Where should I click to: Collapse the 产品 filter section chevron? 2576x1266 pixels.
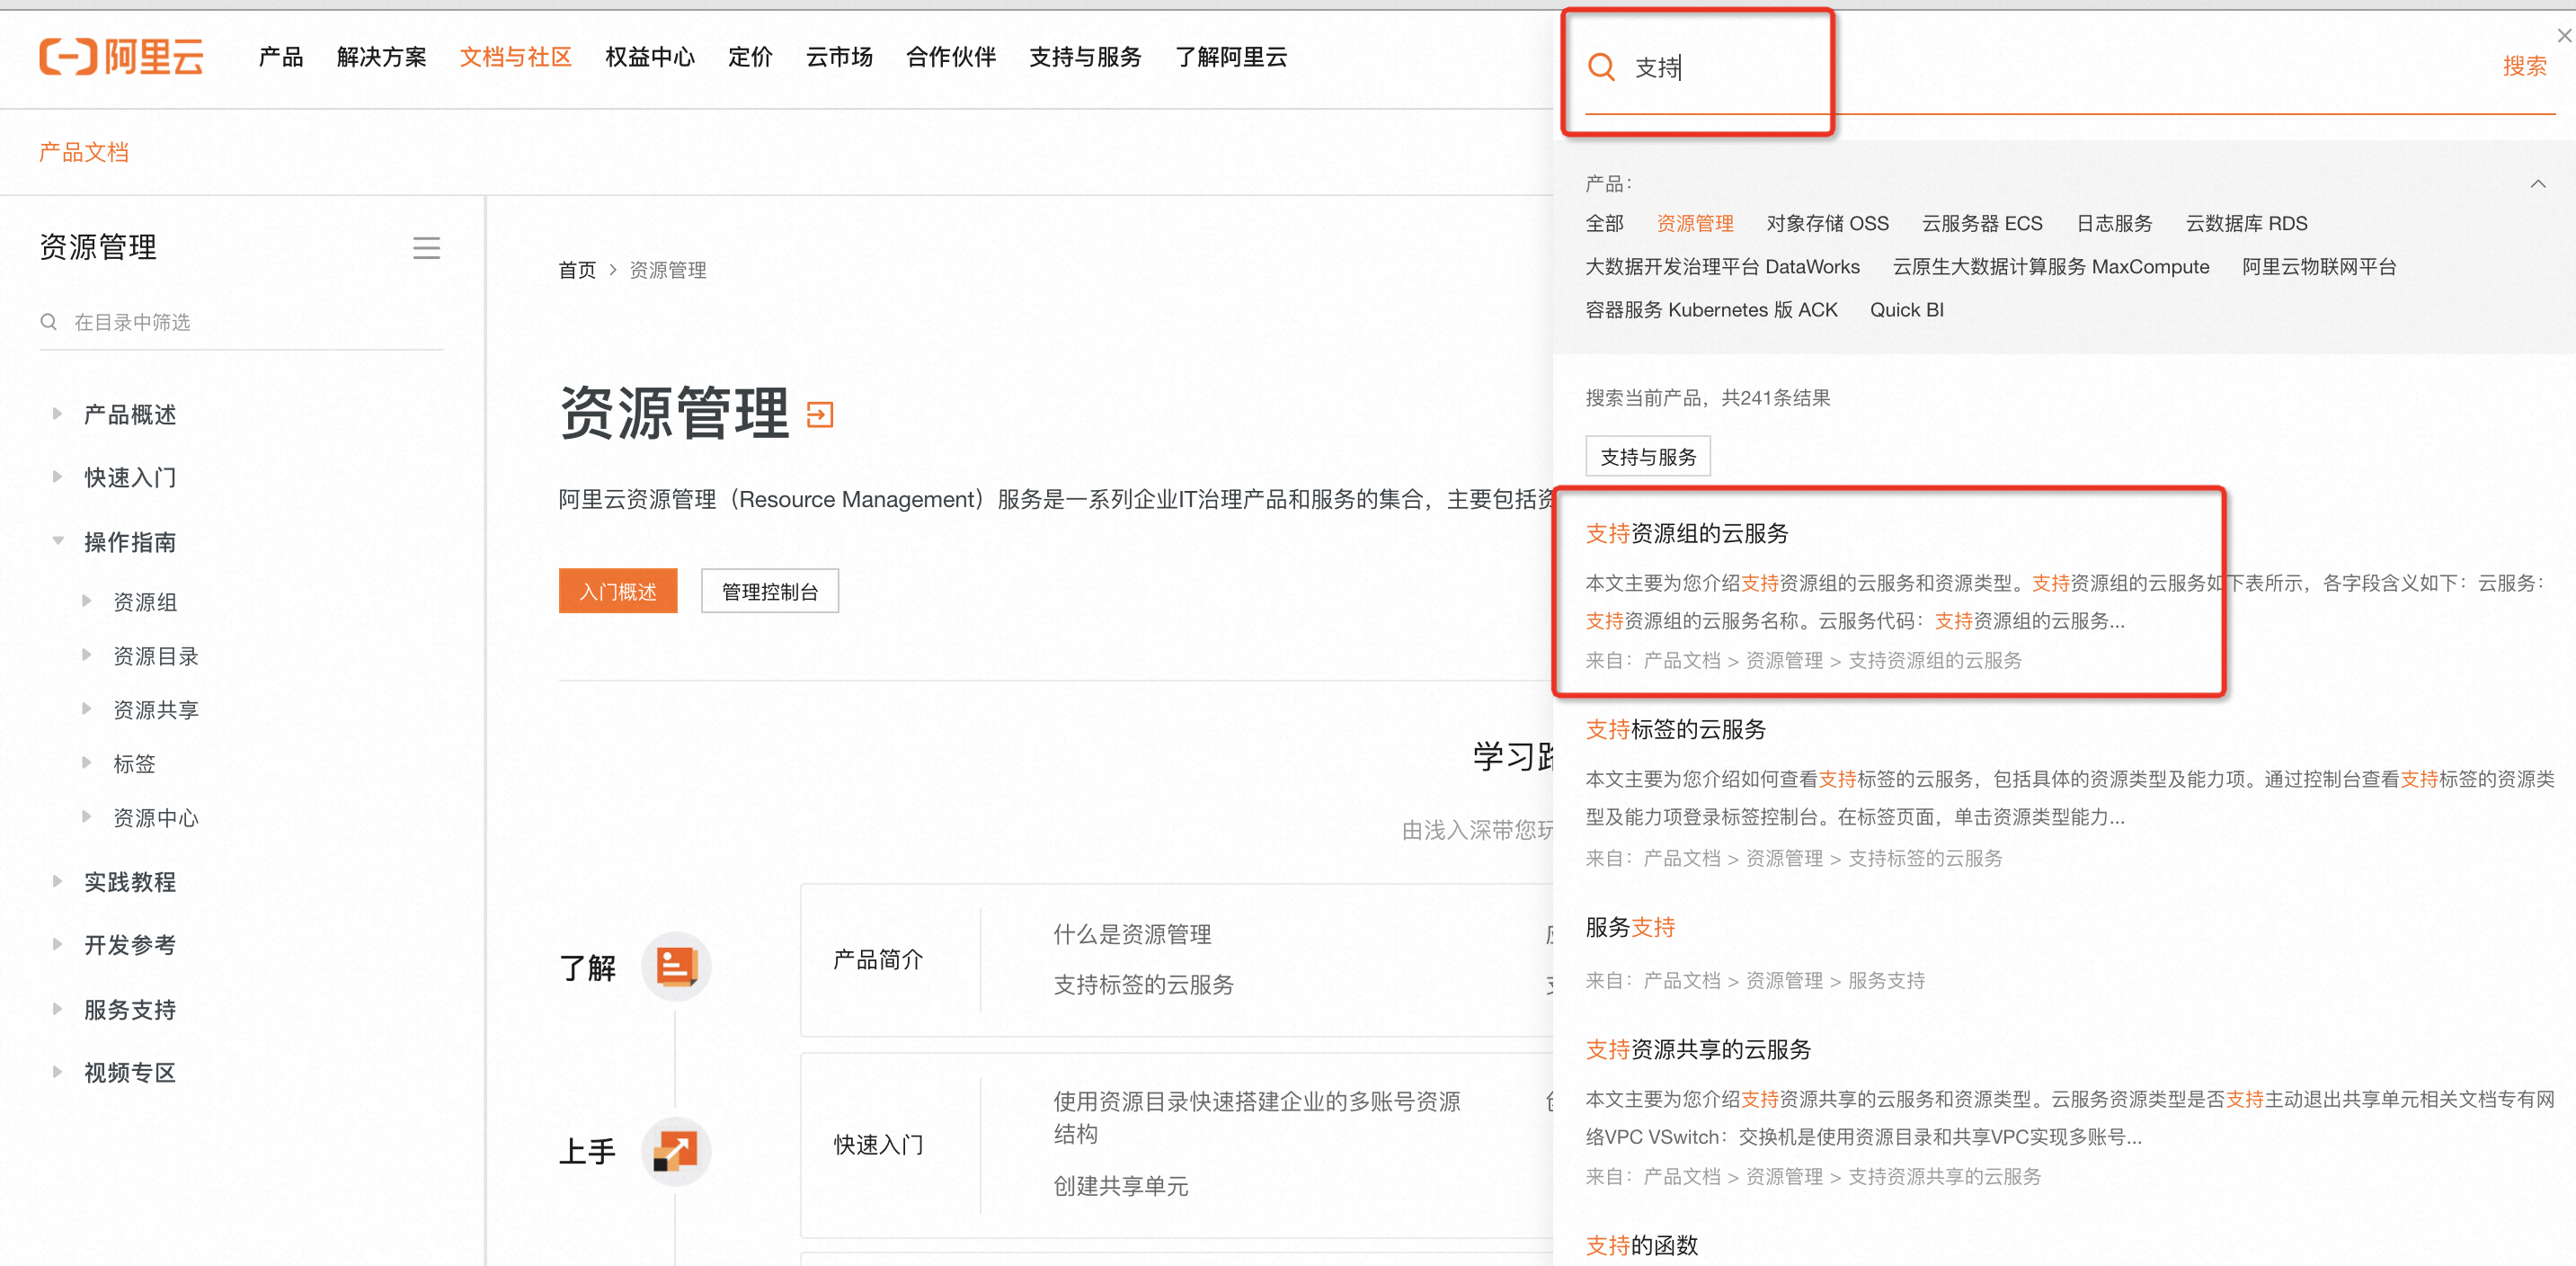click(2537, 184)
